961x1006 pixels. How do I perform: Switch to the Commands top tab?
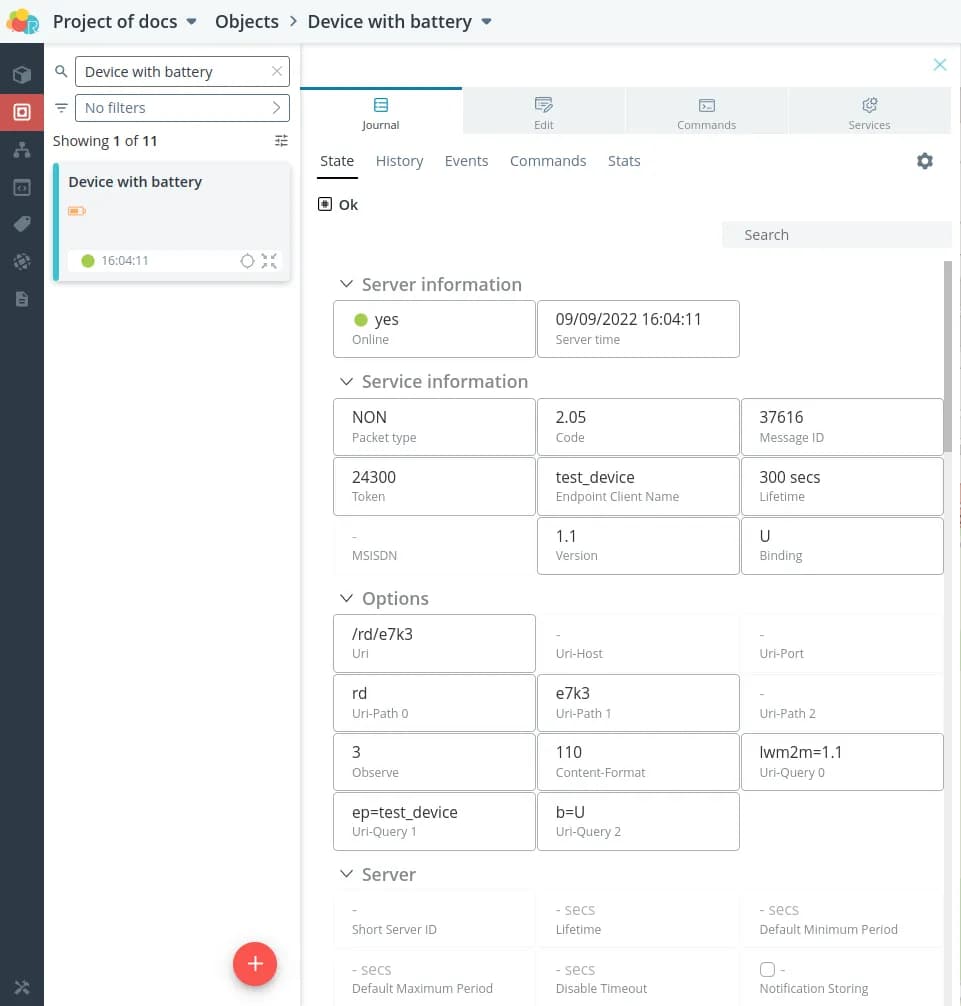[x=706, y=112]
